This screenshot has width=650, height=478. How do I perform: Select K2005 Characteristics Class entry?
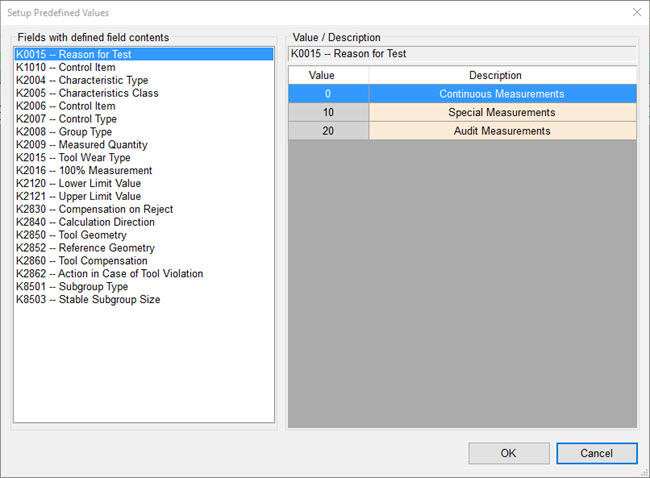click(87, 94)
